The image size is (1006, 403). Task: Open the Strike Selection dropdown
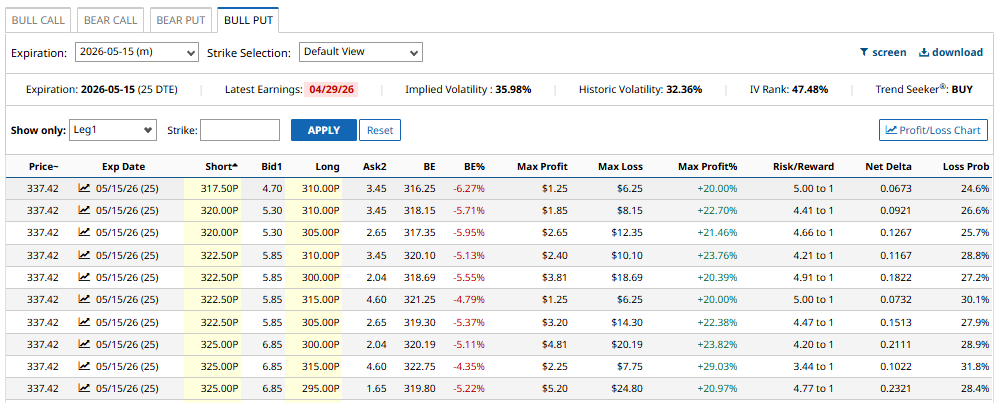[361, 52]
